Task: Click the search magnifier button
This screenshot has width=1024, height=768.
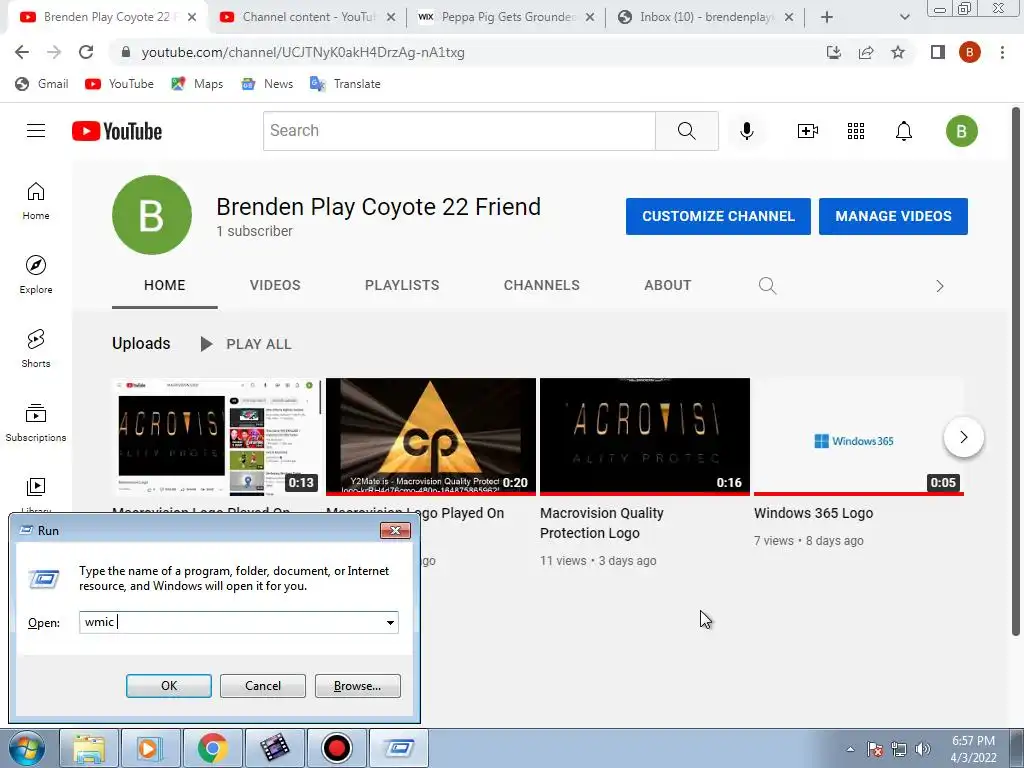Action: tap(686, 131)
